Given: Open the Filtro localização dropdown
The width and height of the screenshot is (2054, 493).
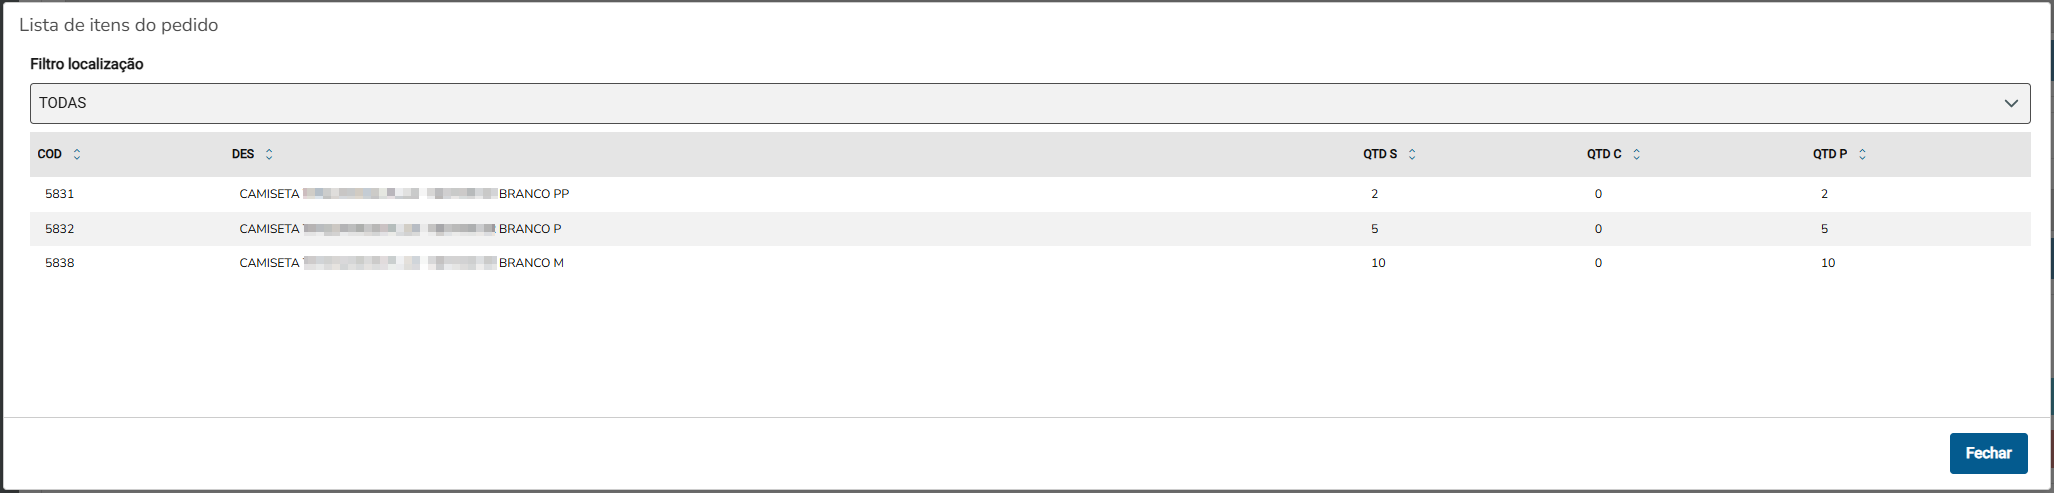Looking at the screenshot, I should [1030, 103].
